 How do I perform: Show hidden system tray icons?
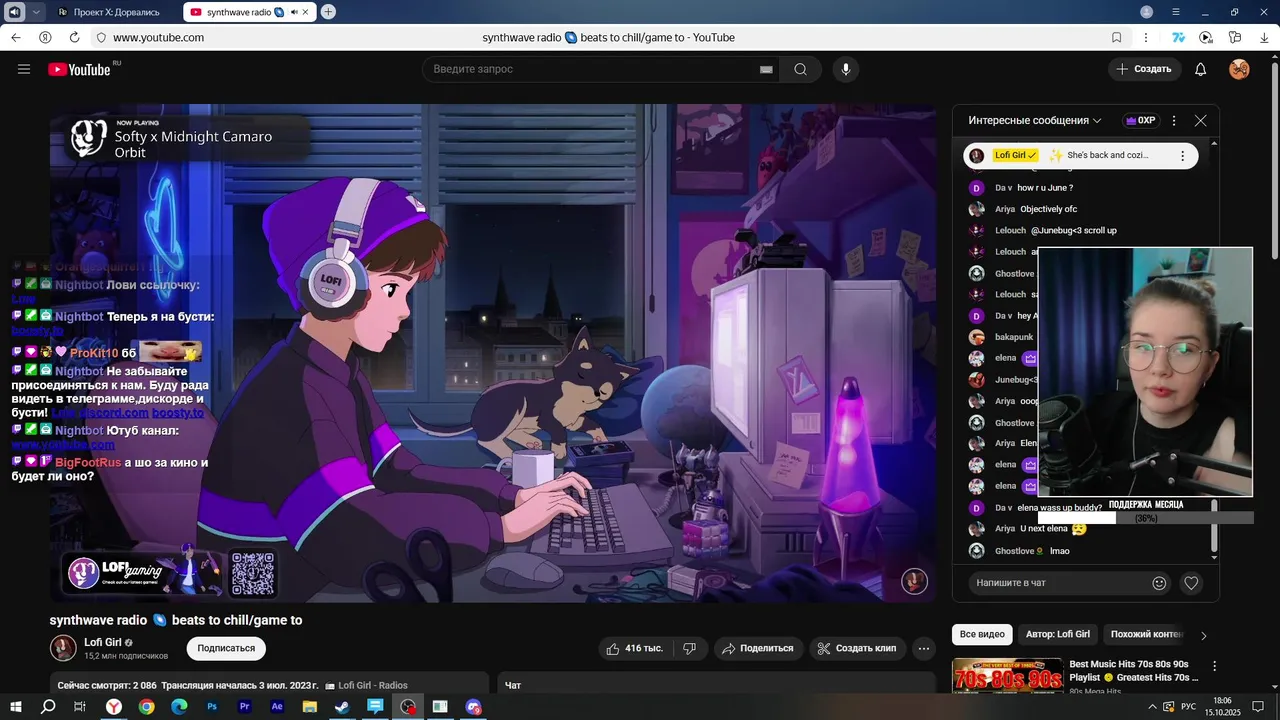(1152, 706)
